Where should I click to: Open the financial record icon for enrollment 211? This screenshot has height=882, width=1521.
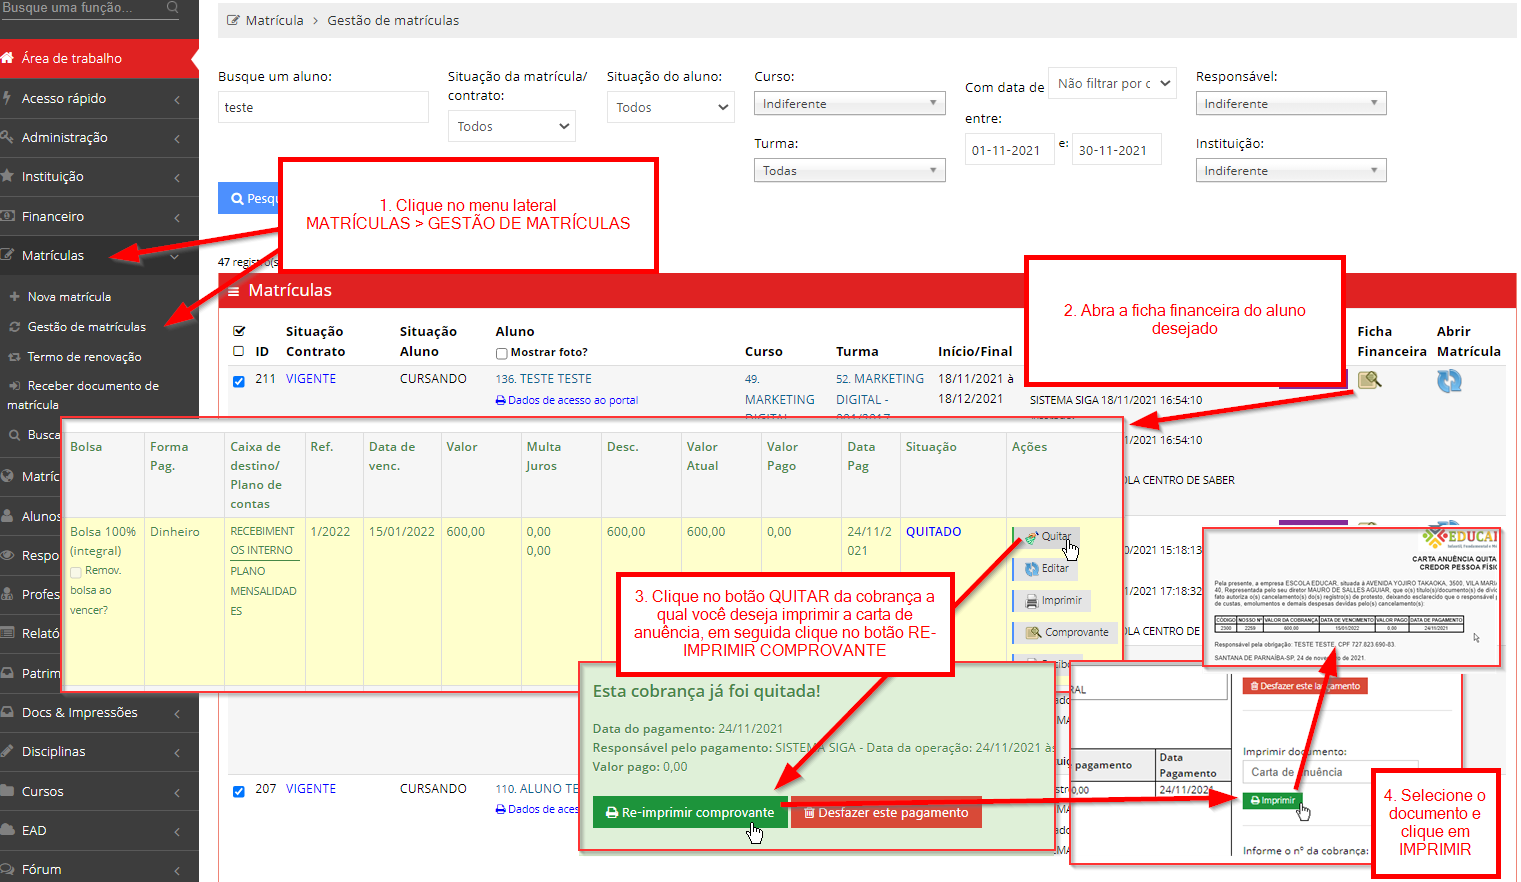point(1369,380)
